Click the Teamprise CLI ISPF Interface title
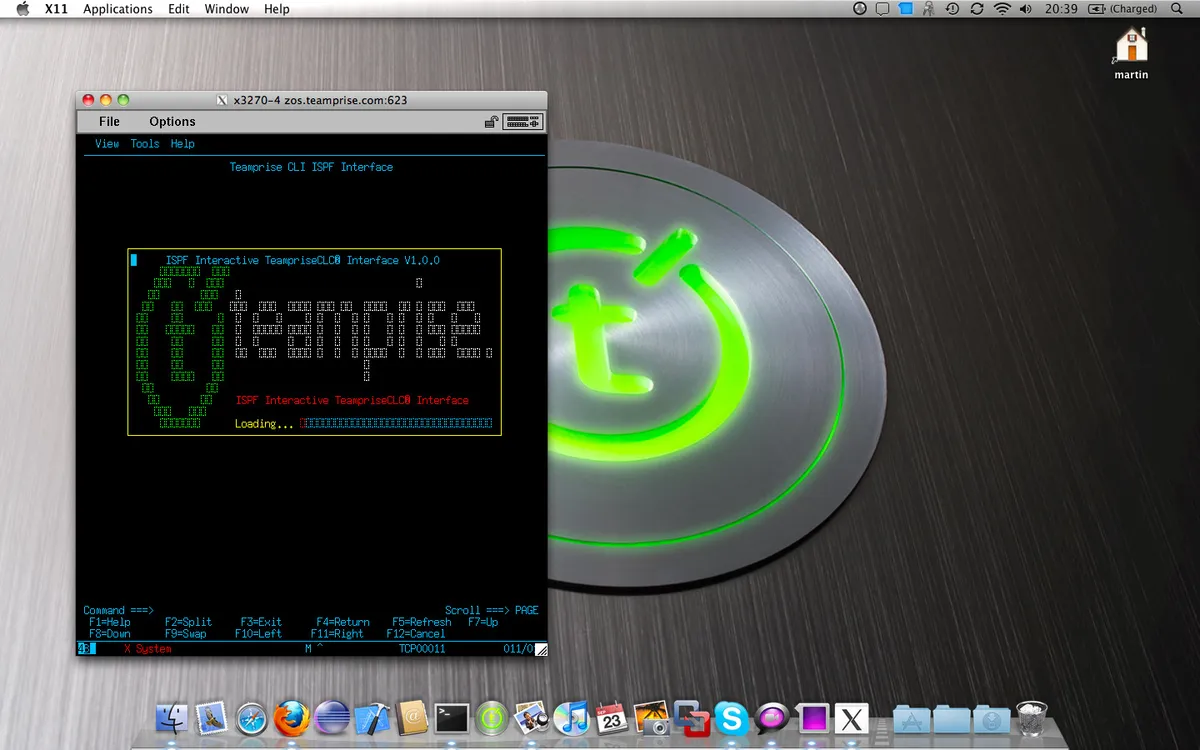Image resolution: width=1200 pixels, height=750 pixels. 311,167
